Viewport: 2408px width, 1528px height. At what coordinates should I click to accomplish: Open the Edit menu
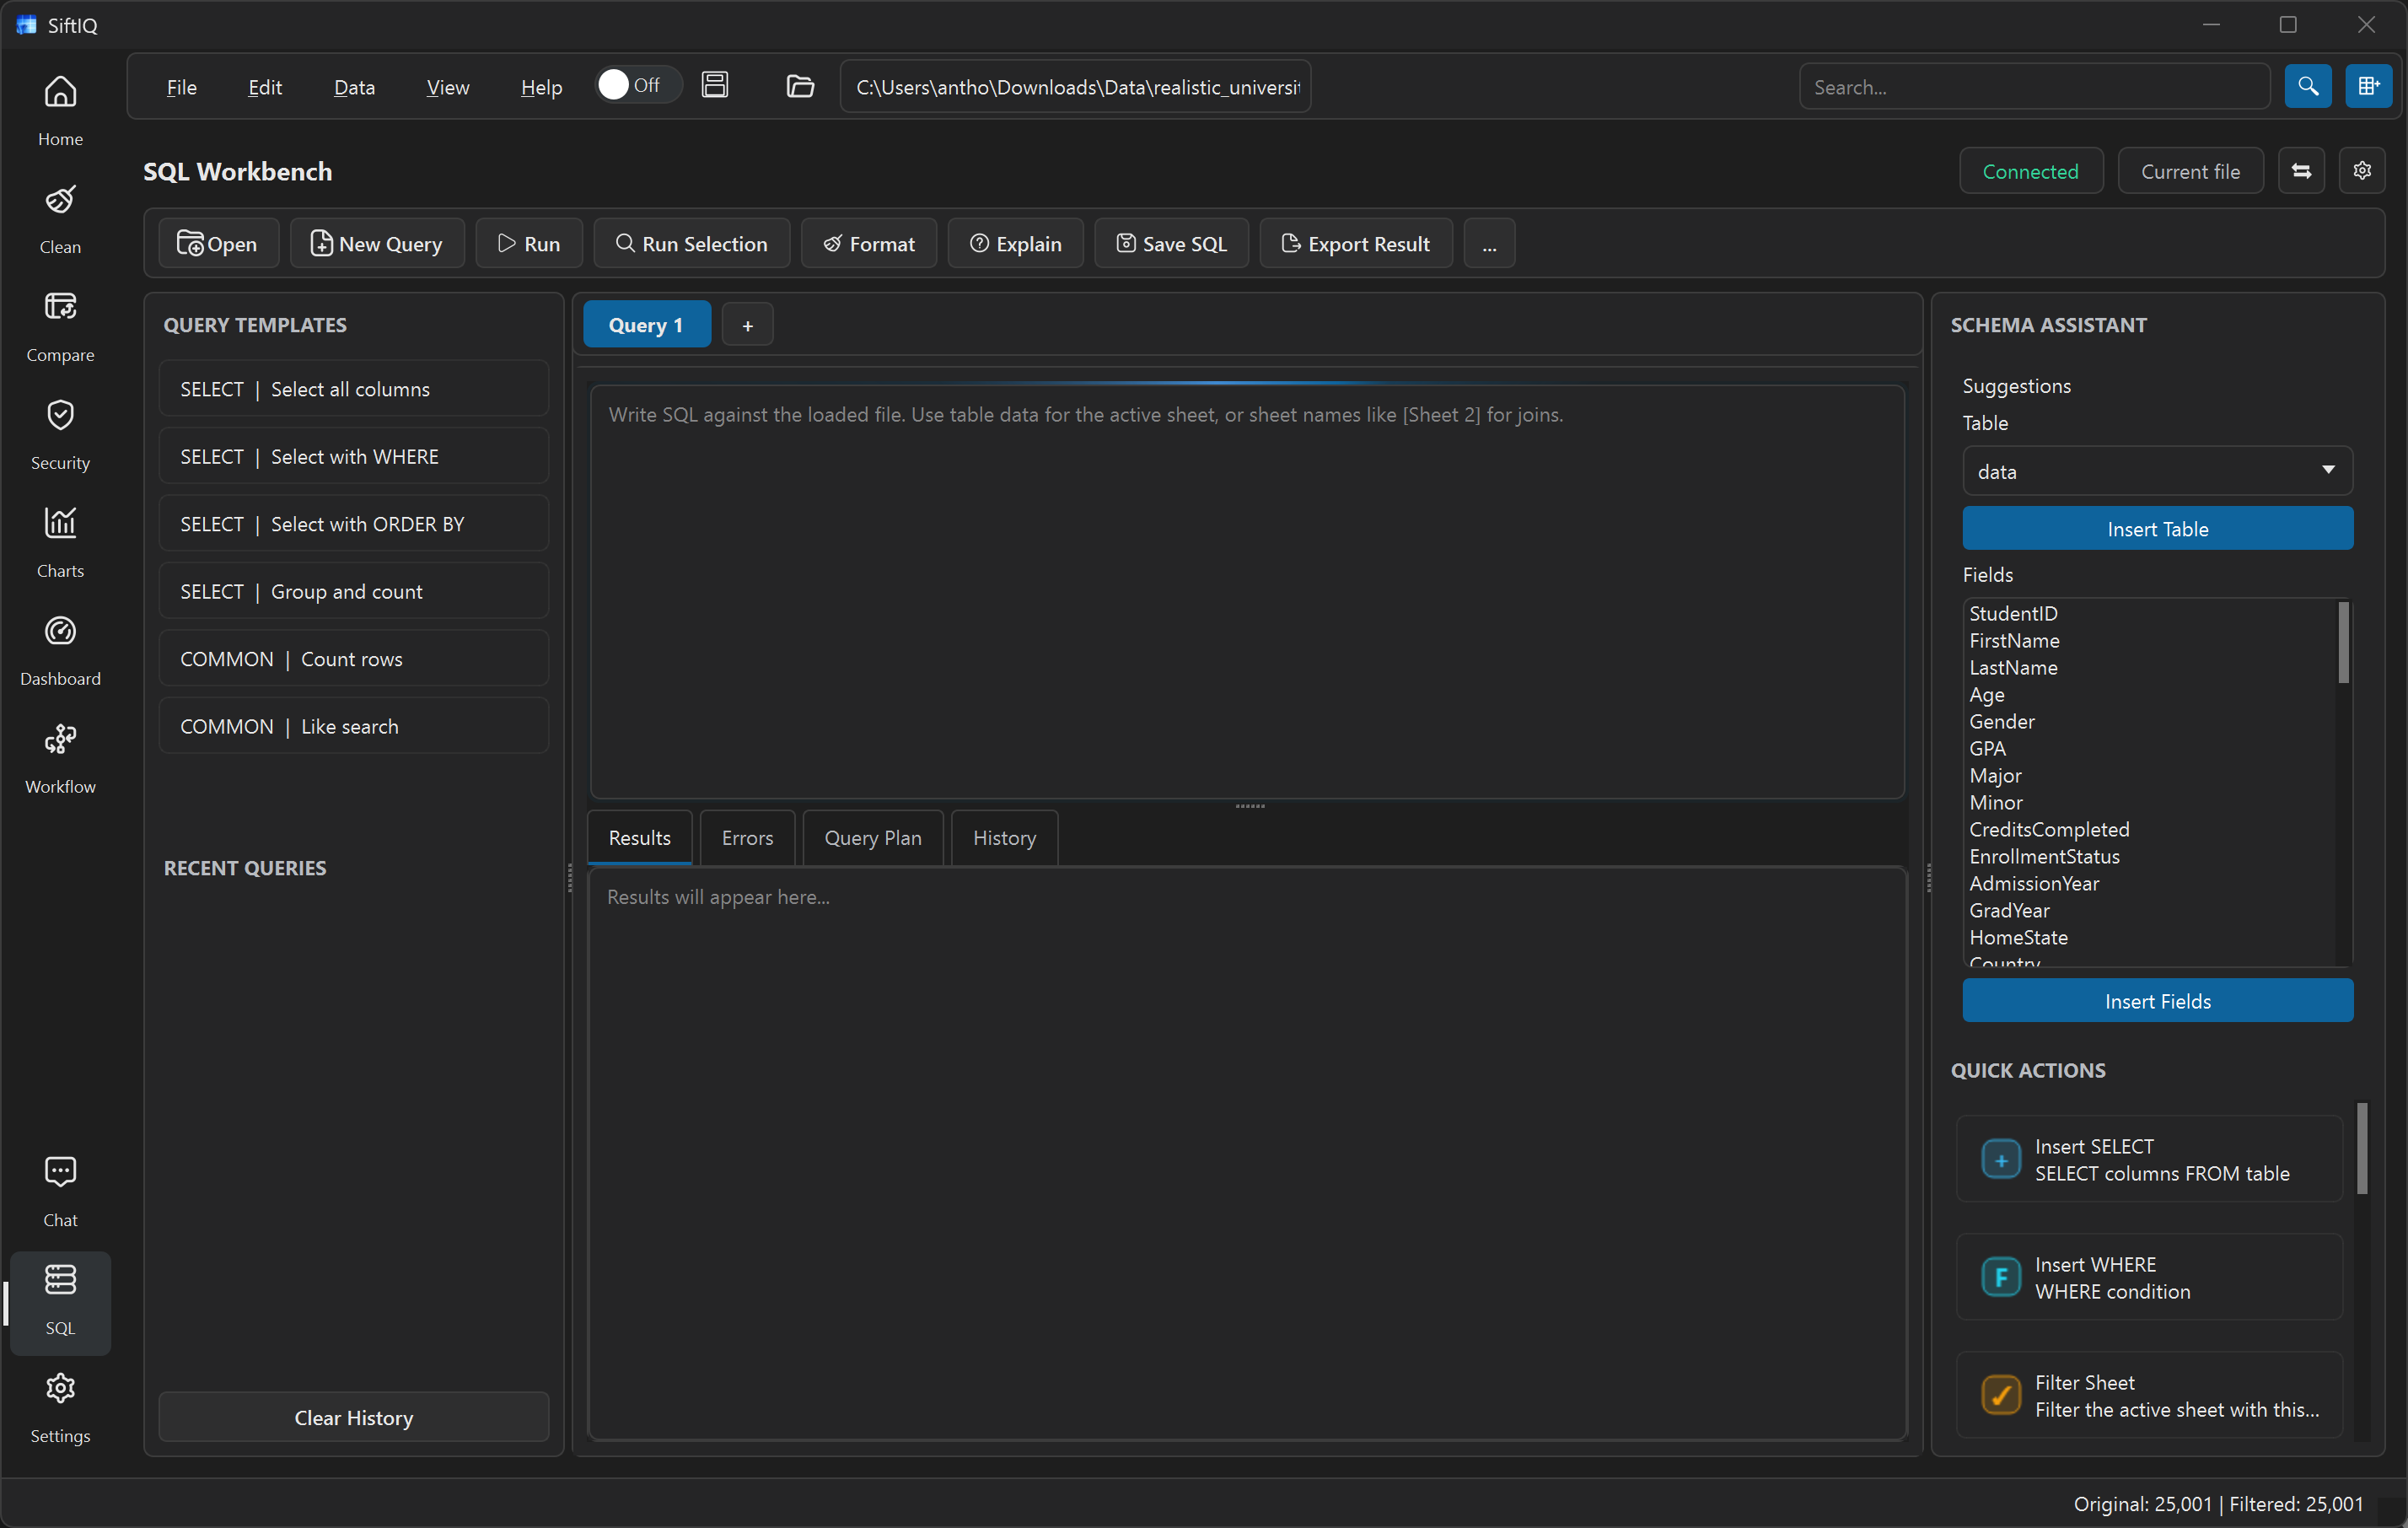(264, 87)
